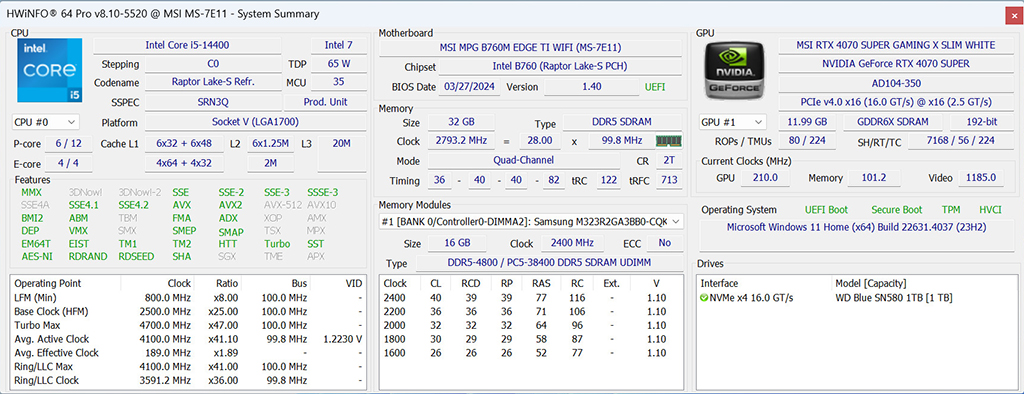The image size is (1024, 394).
Task: Click the Prod. Unit field
Action: click(325, 102)
